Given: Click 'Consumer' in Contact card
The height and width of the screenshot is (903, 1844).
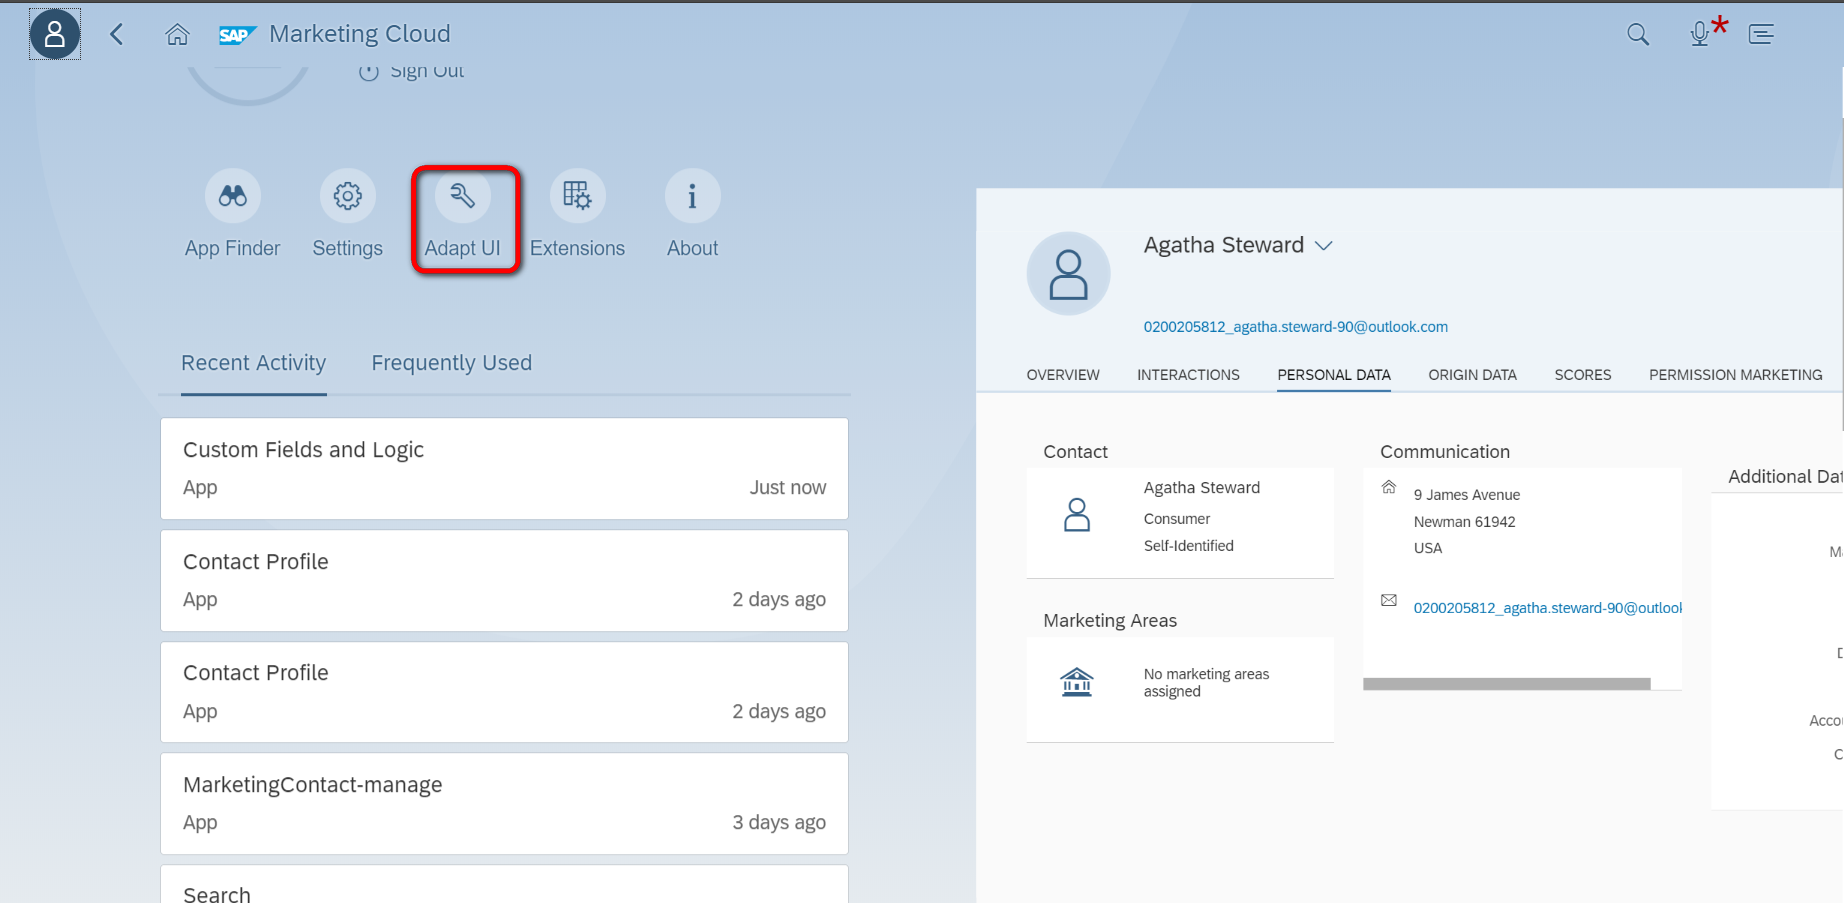Looking at the screenshot, I should coord(1177,519).
